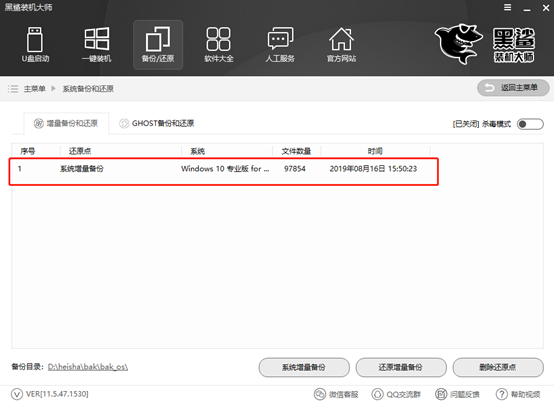
Task: Click 系统增量备份 button at bottom
Action: [304, 367]
